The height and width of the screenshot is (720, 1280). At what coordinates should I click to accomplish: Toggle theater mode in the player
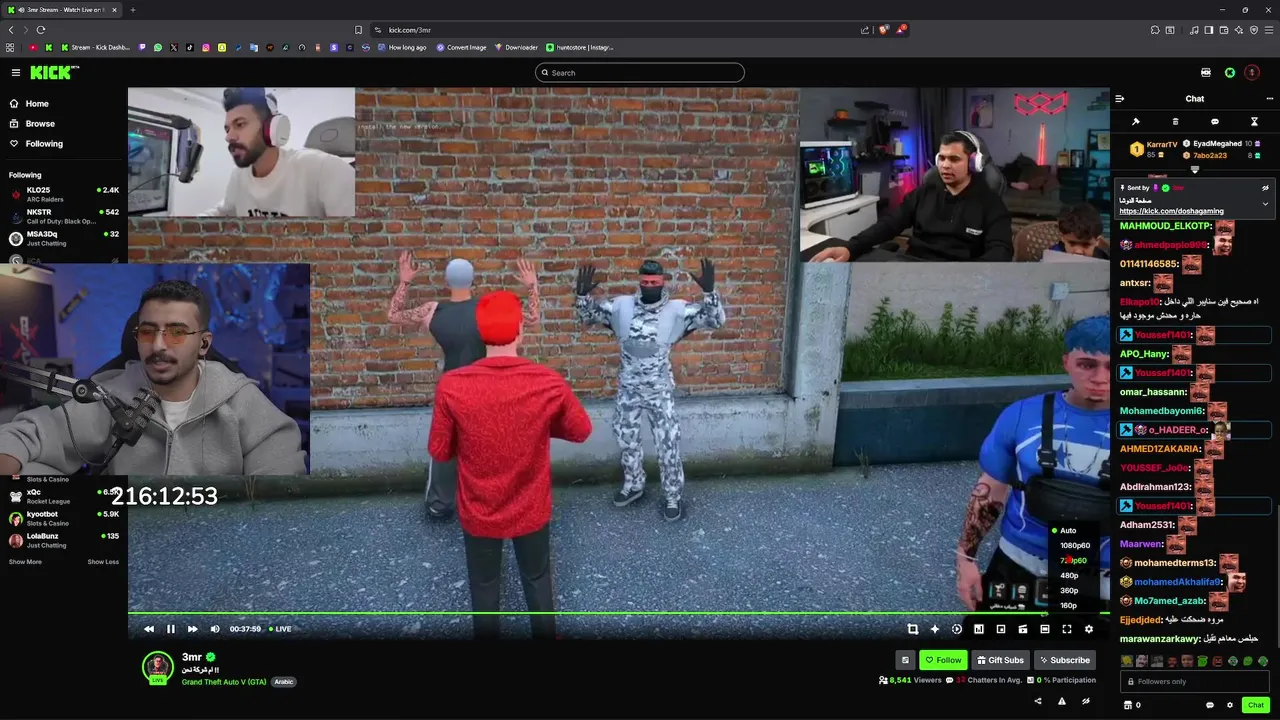pyautogui.click(x=1045, y=629)
